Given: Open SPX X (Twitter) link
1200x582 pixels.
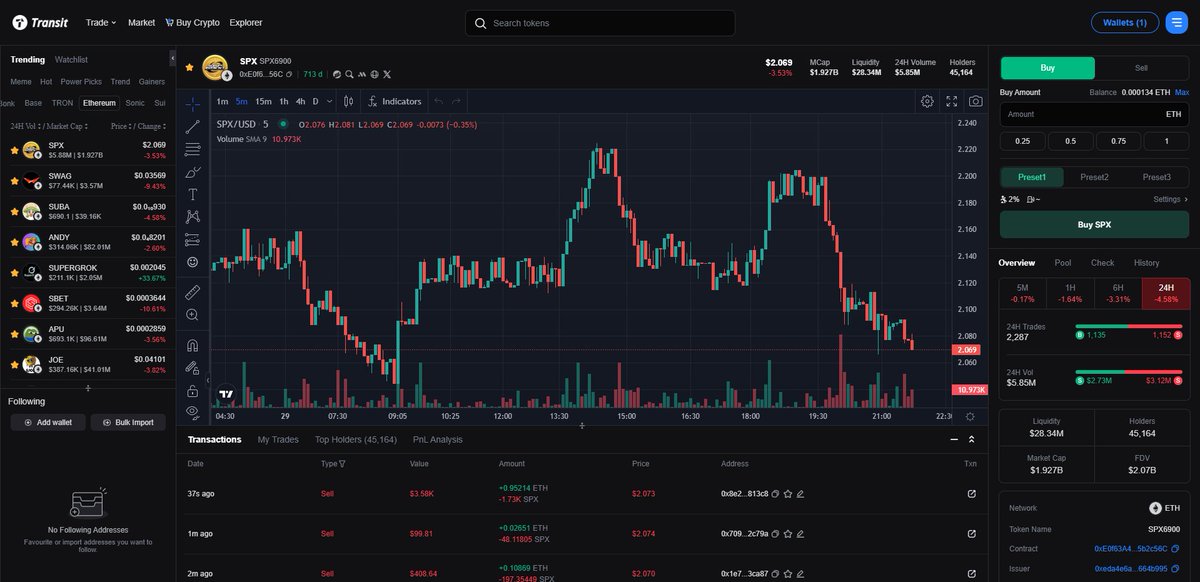Looking at the screenshot, I should [x=388, y=74].
